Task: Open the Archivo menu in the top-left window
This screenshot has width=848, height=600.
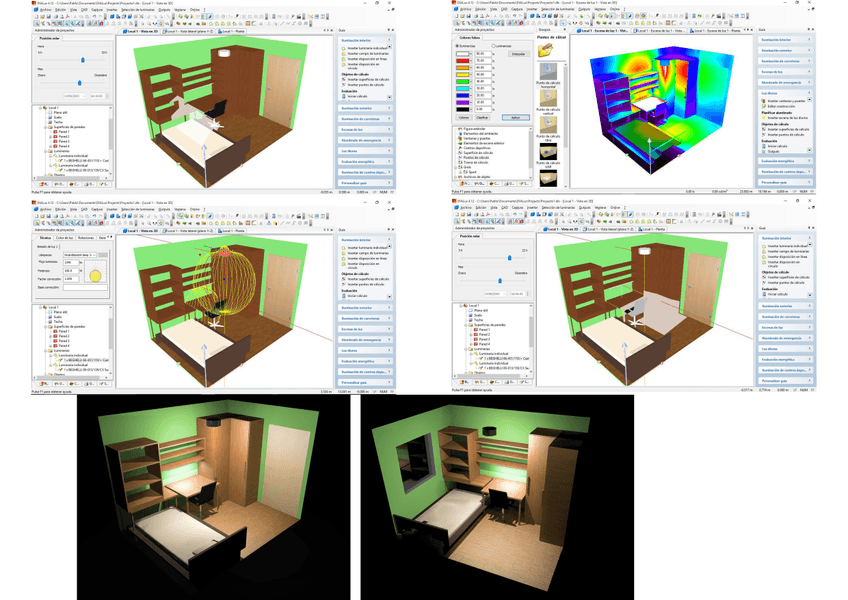Action: click(x=44, y=10)
